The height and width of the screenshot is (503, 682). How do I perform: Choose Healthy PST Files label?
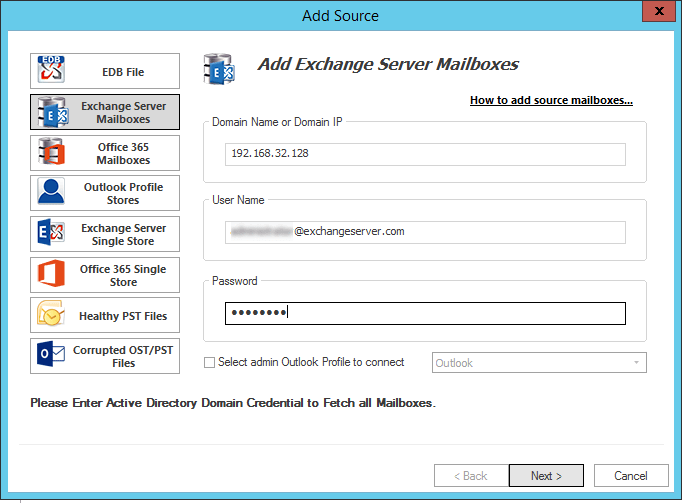click(123, 316)
